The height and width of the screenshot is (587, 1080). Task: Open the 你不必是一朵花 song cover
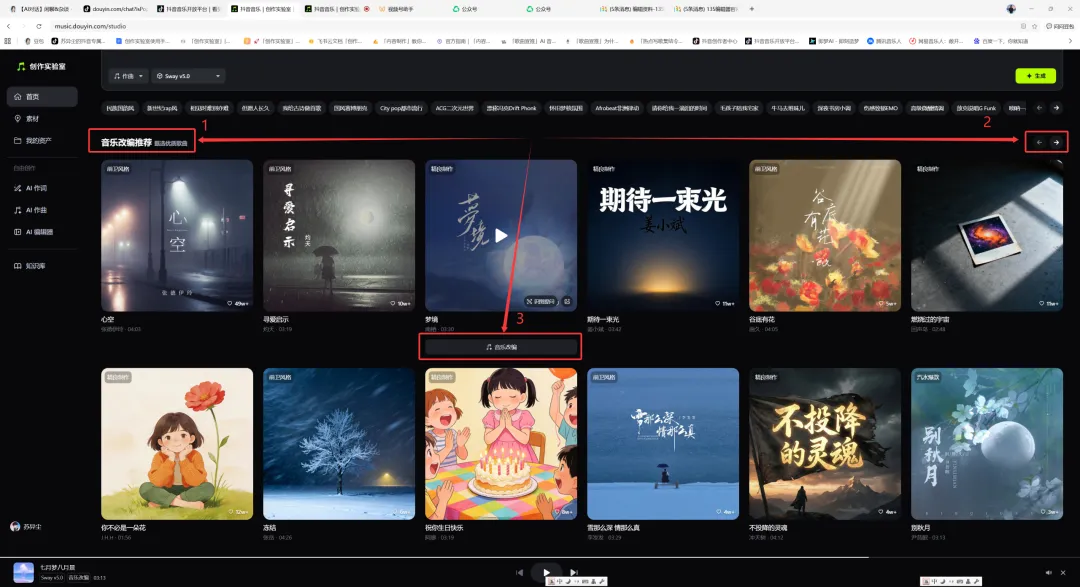pyautogui.click(x=177, y=444)
